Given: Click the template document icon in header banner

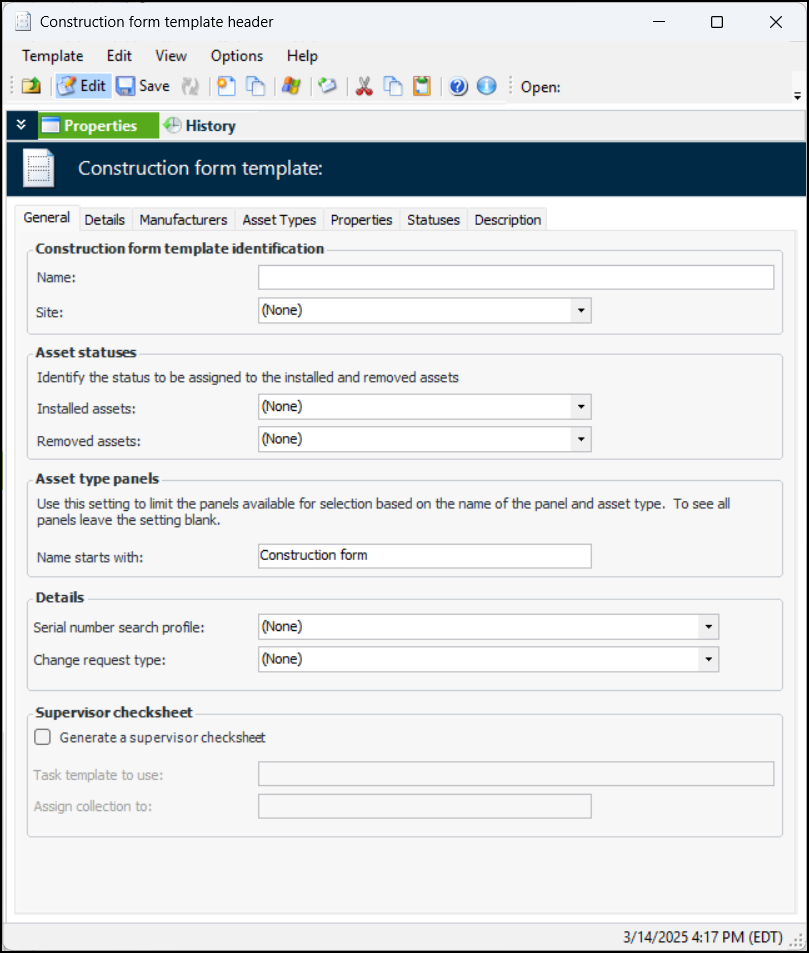Looking at the screenshot, I should pos(38,168).
